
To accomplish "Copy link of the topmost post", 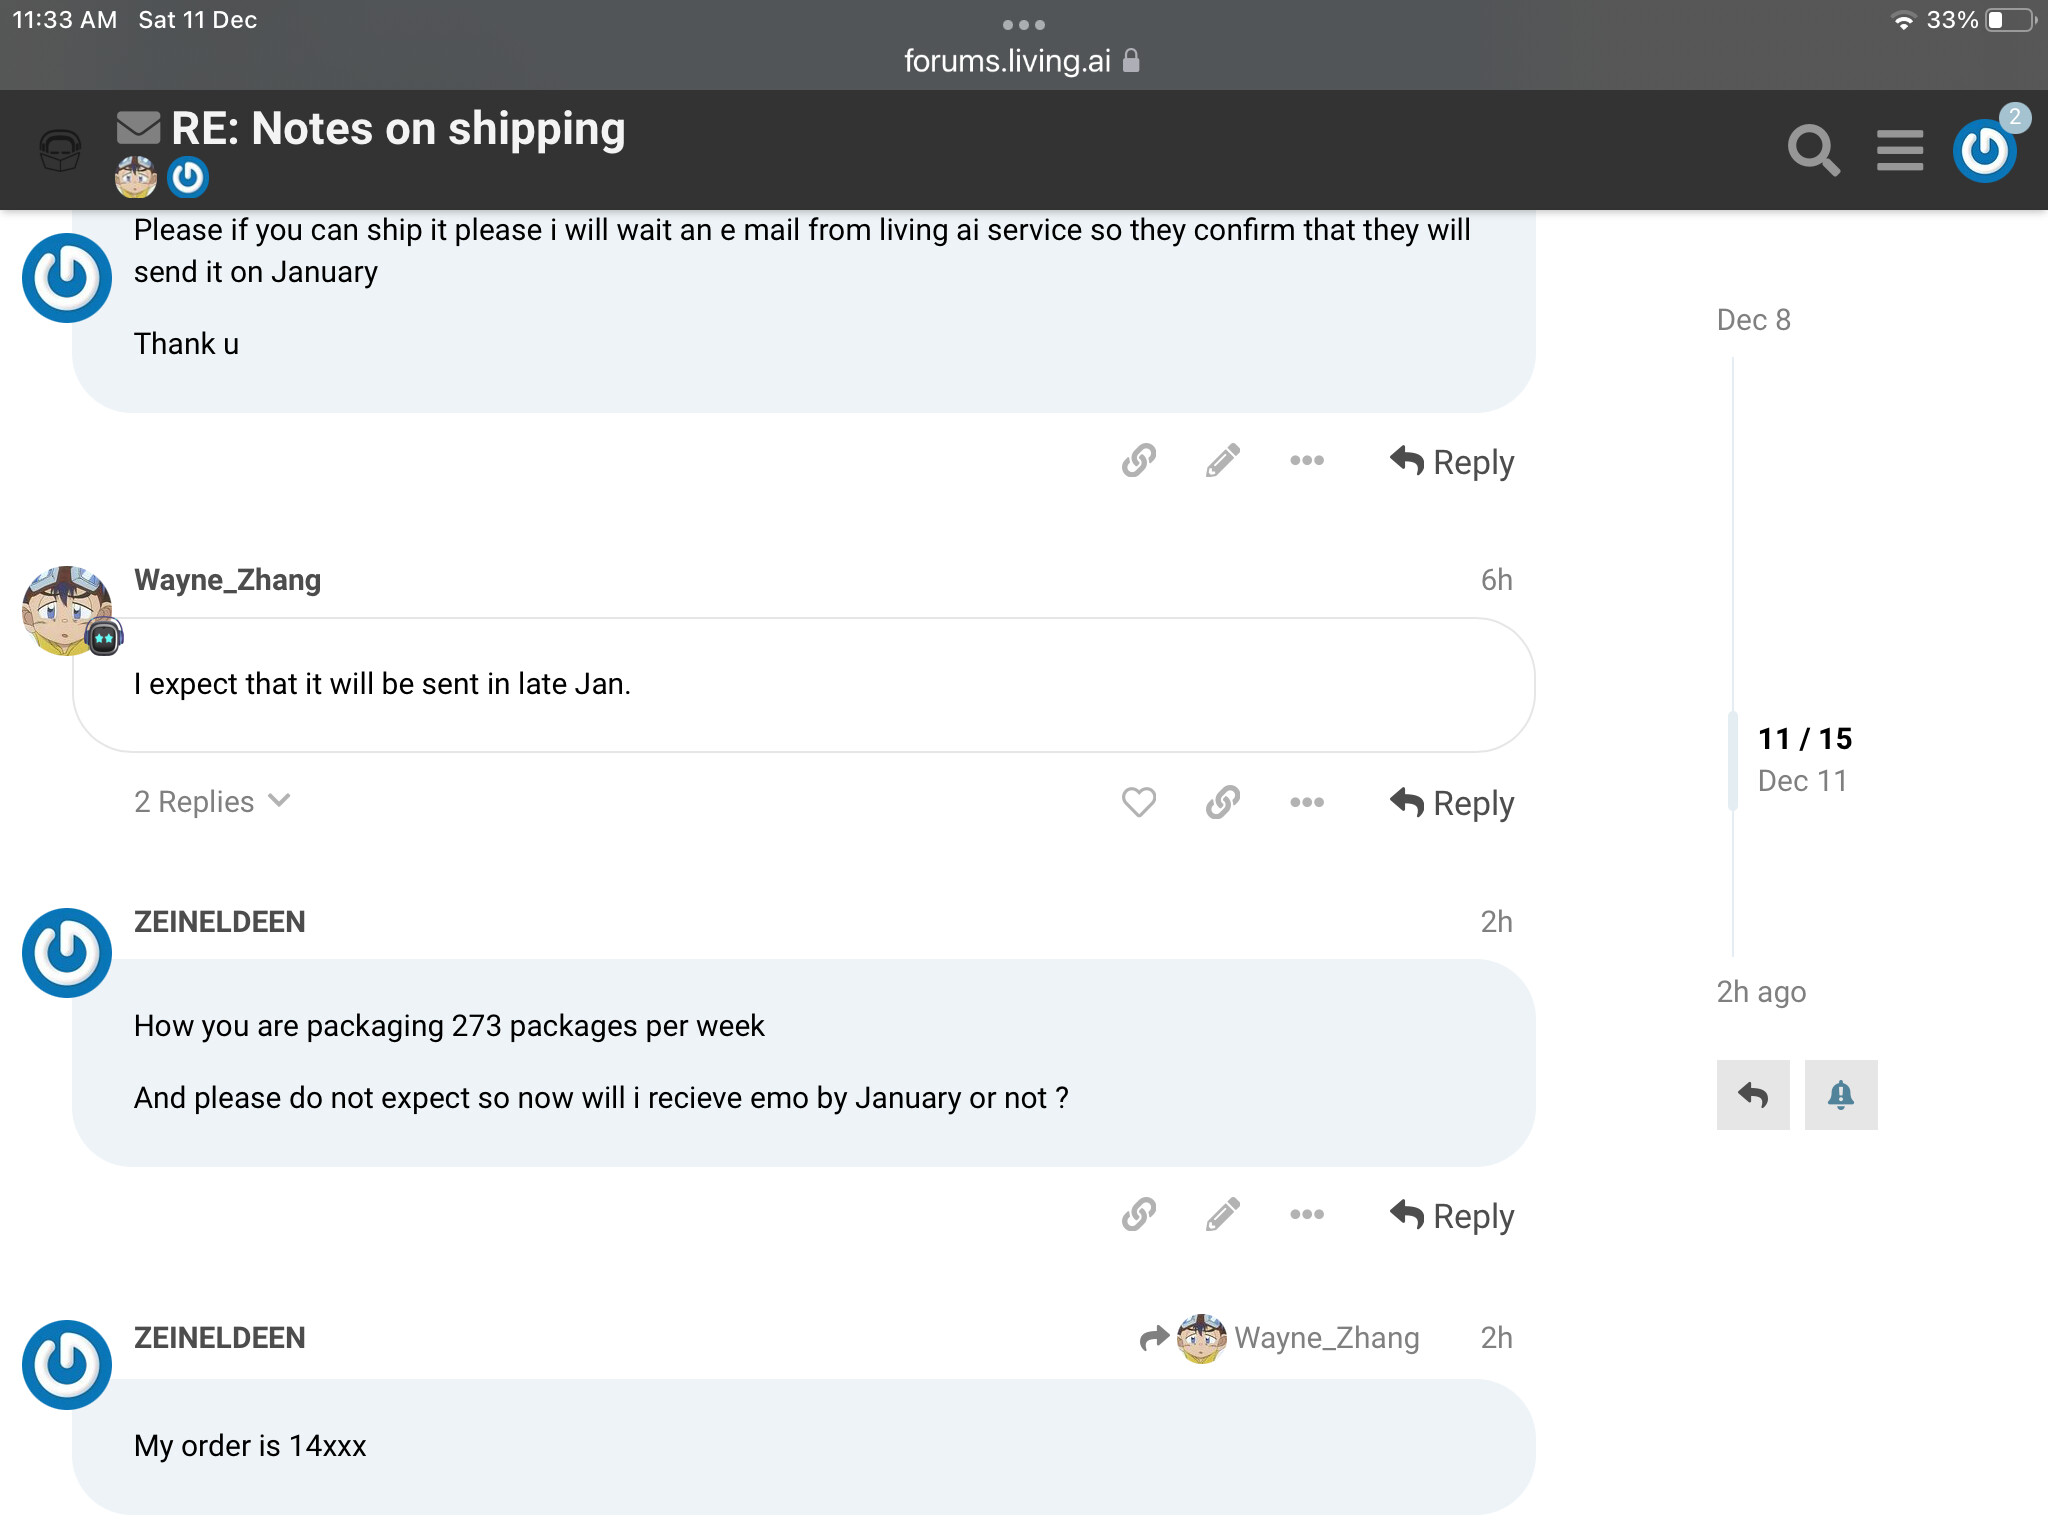I will (x=1139, y=461).
